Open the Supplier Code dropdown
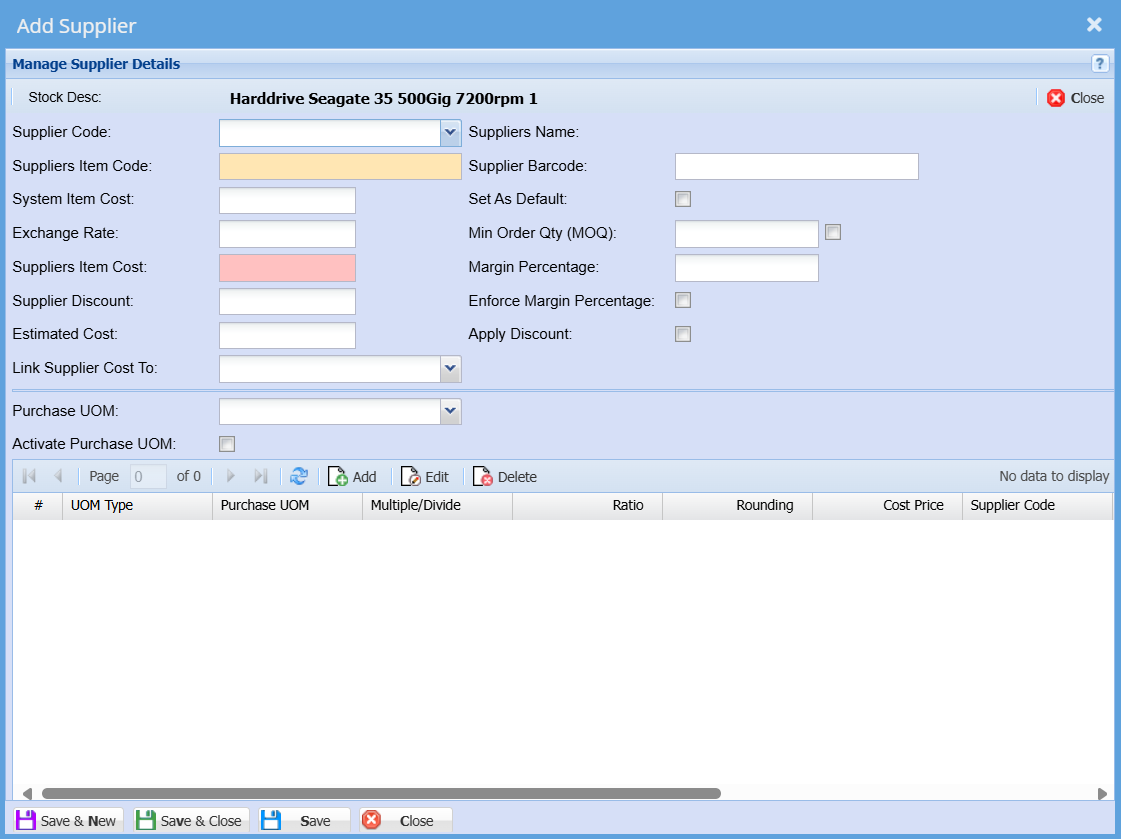Image resolution: width=1121 pixels, height=839 pixels. click(450, 132)
